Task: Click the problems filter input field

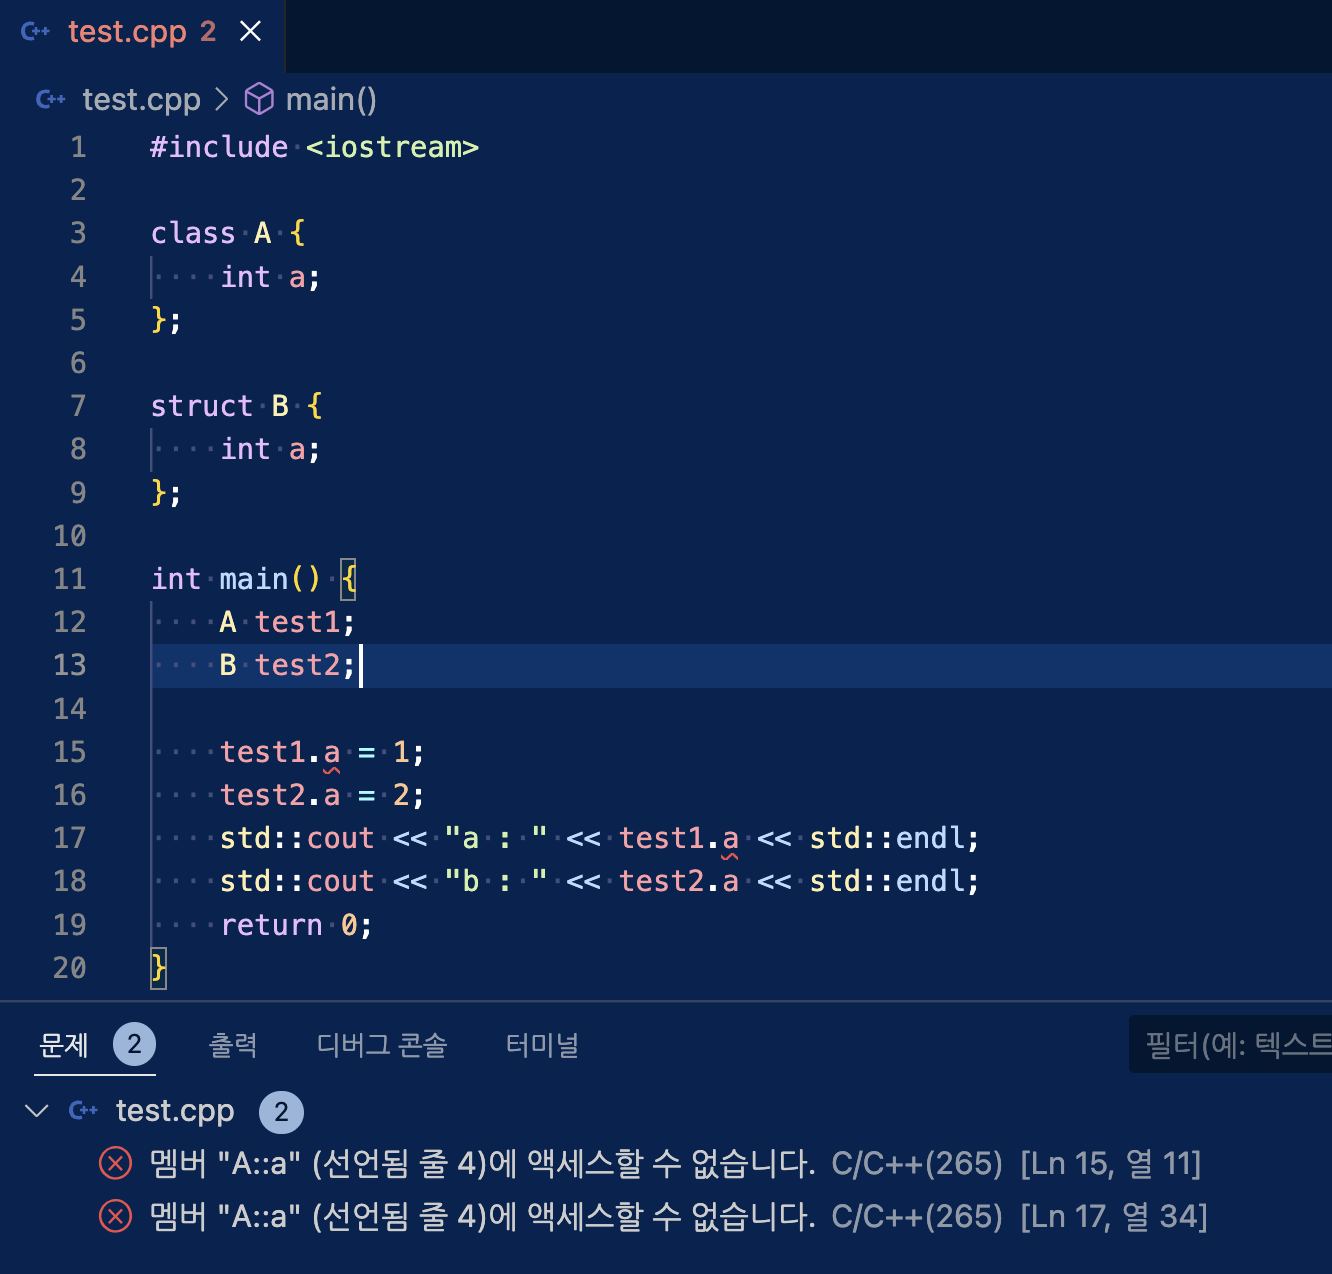Action: point(1231,1045)
